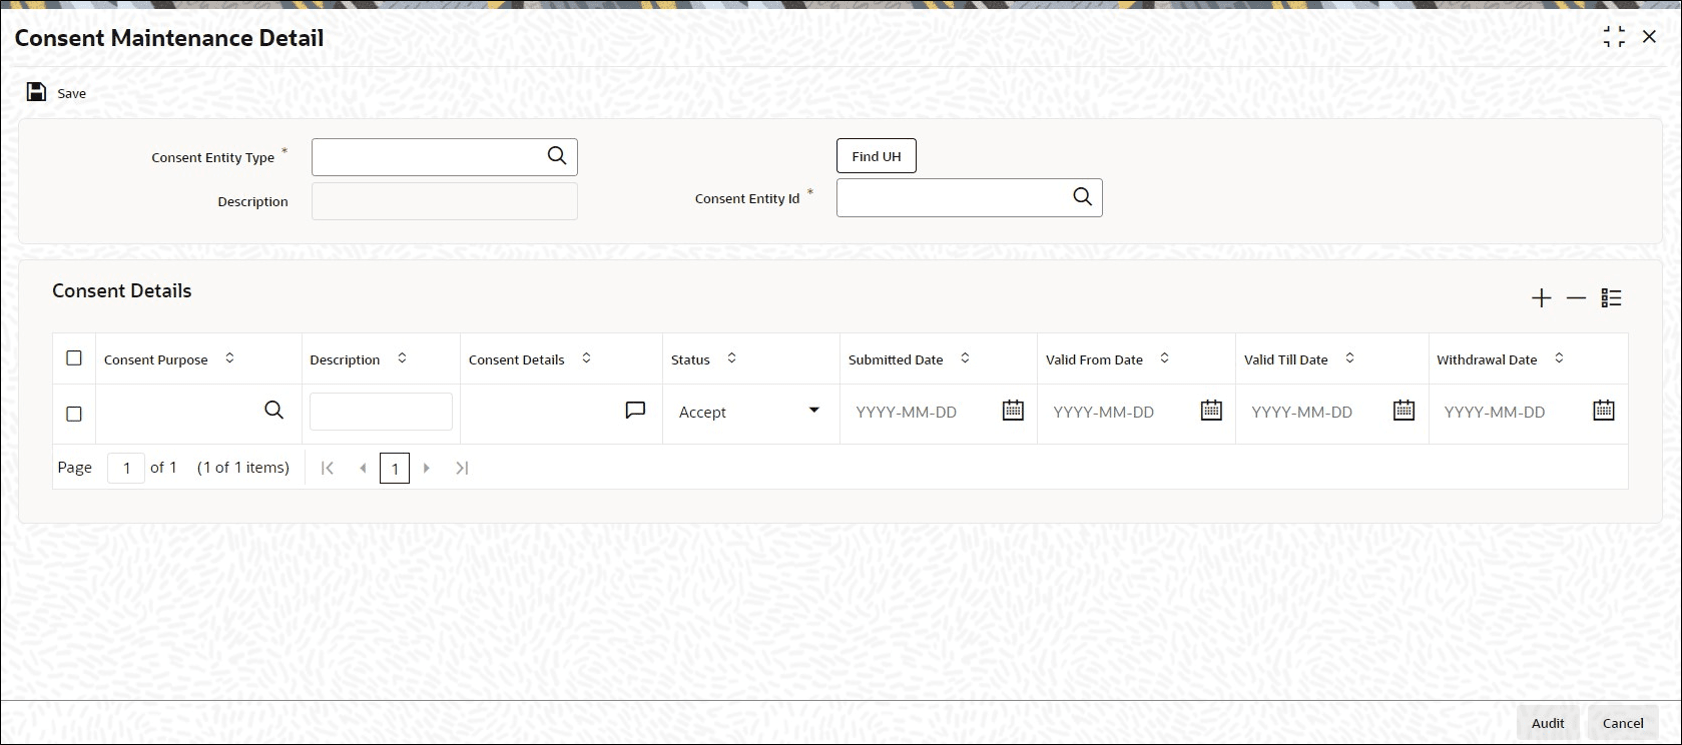Open the Consent Details comment editor icon
The image size is (1682, 745).
point(635,410)
